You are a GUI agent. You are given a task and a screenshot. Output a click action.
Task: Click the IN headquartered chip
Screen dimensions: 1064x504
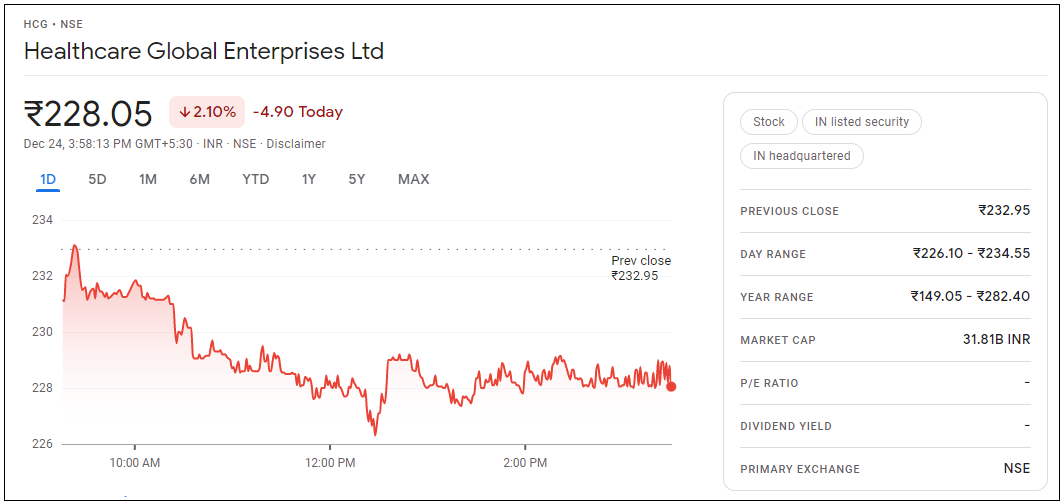pyautogui.click(x=802, y=156)
